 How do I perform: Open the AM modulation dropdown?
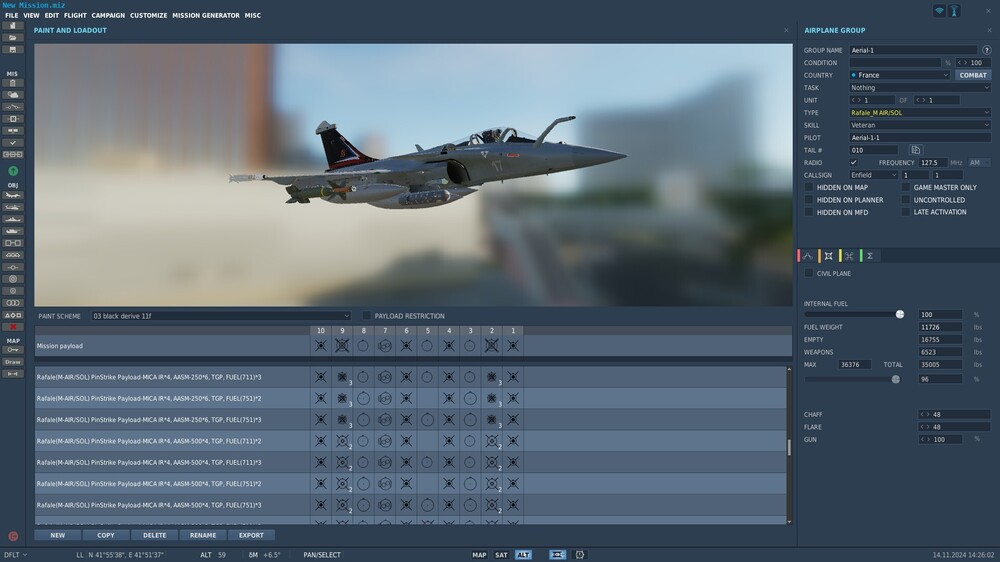[980, 163]
